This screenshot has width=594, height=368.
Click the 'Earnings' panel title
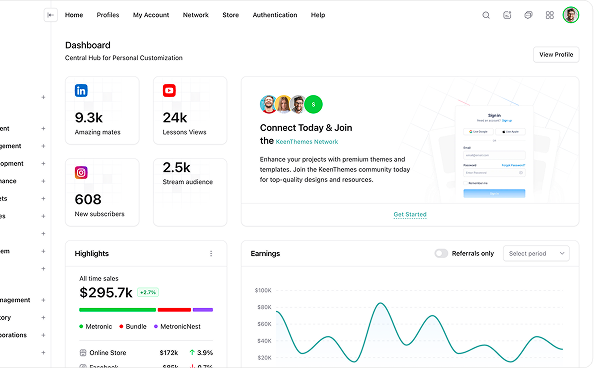point(265,254)
